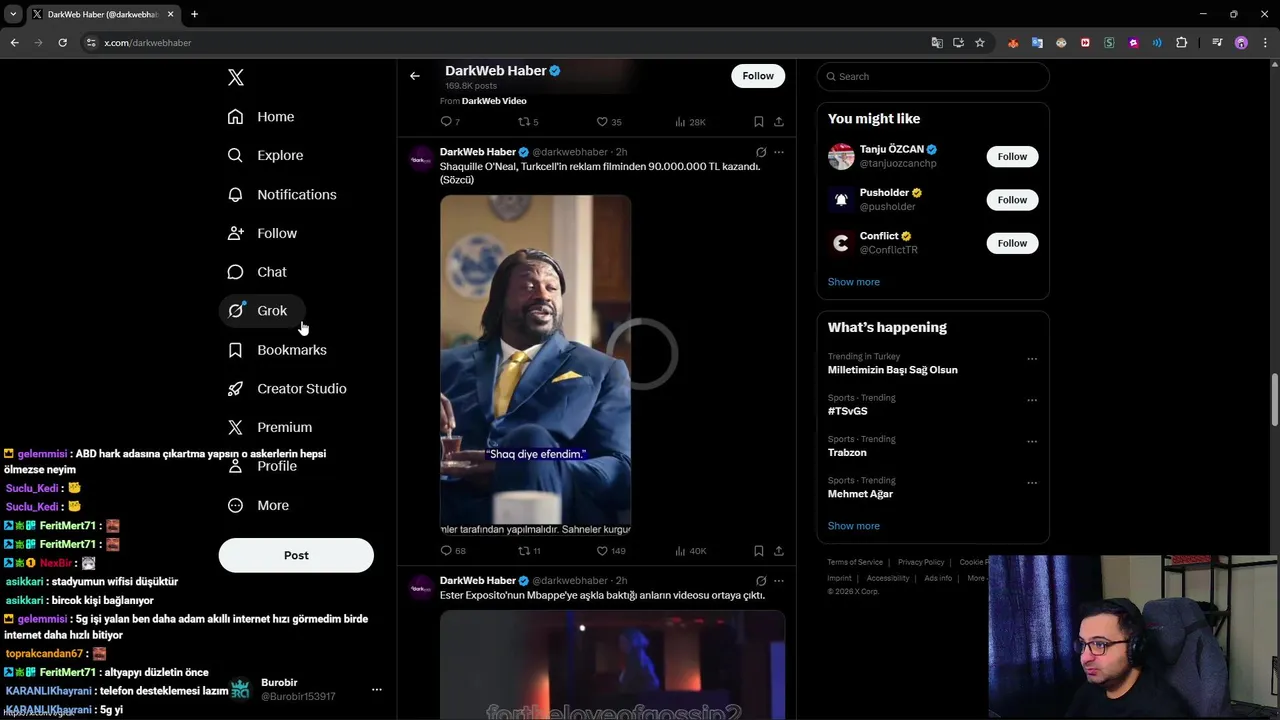Bookmark the Shaquille O'Neal post
1280x720 pixels.
(759, 551)
